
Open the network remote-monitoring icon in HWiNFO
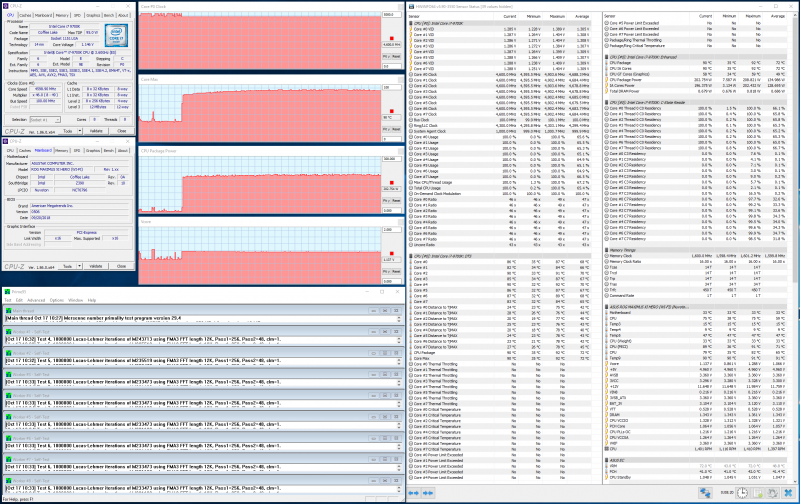coord(705,493)
